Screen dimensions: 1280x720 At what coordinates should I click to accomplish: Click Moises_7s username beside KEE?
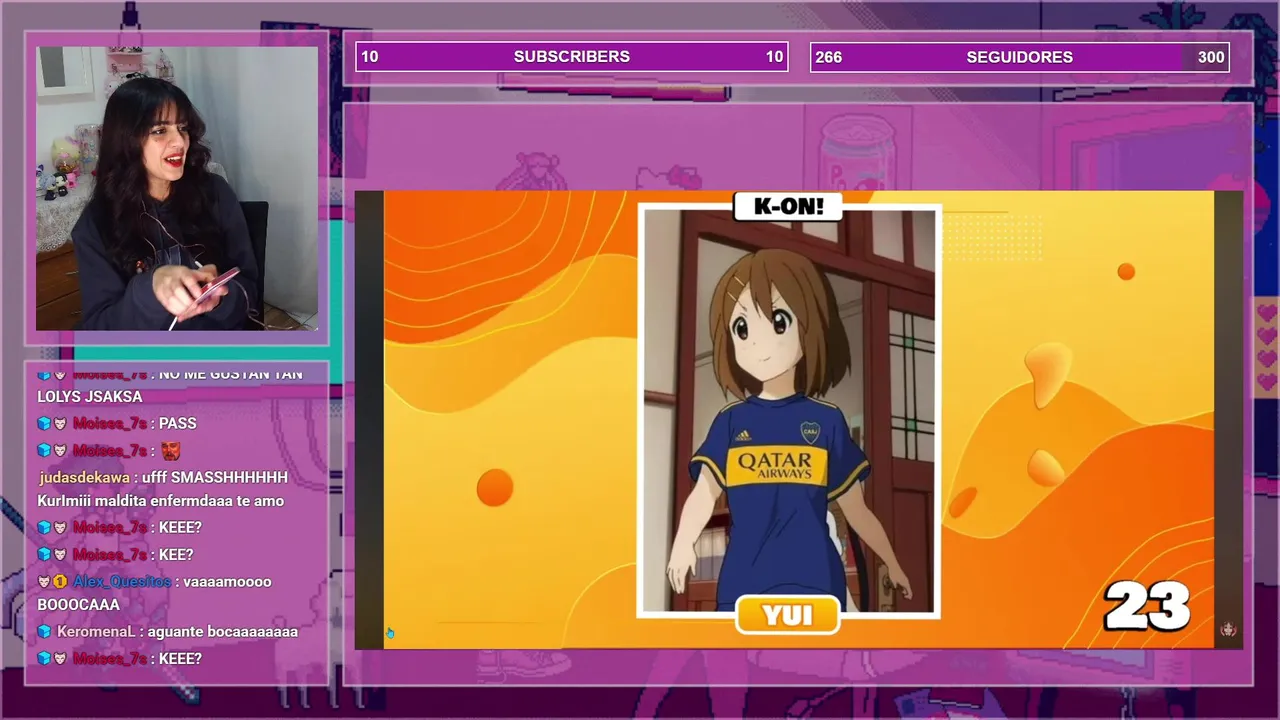pos(110,555)
